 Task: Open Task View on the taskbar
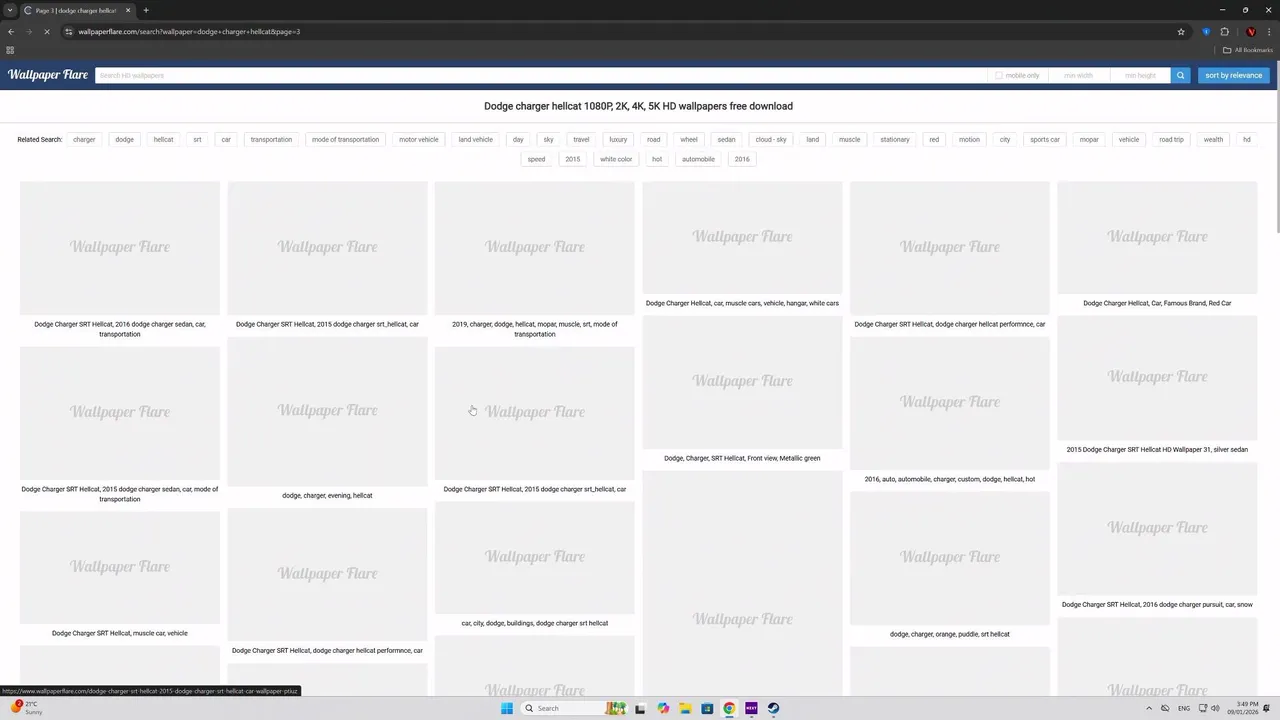coord(640,708)
